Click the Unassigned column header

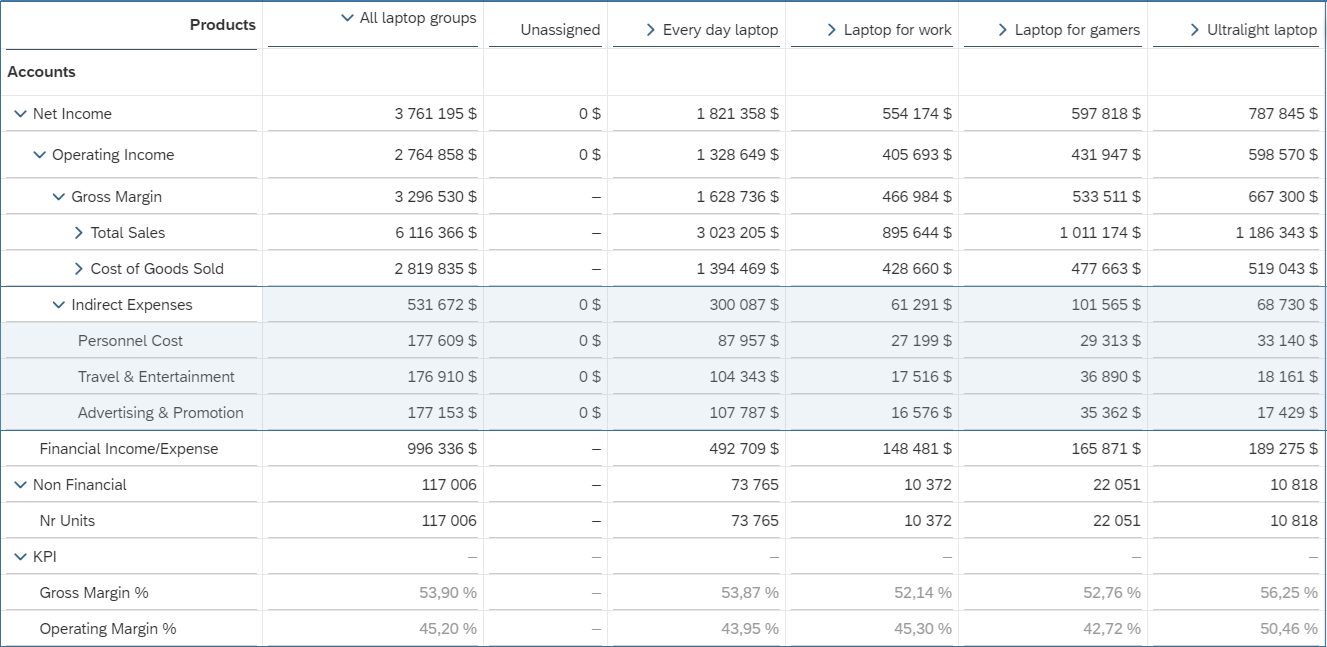(560, 30)
